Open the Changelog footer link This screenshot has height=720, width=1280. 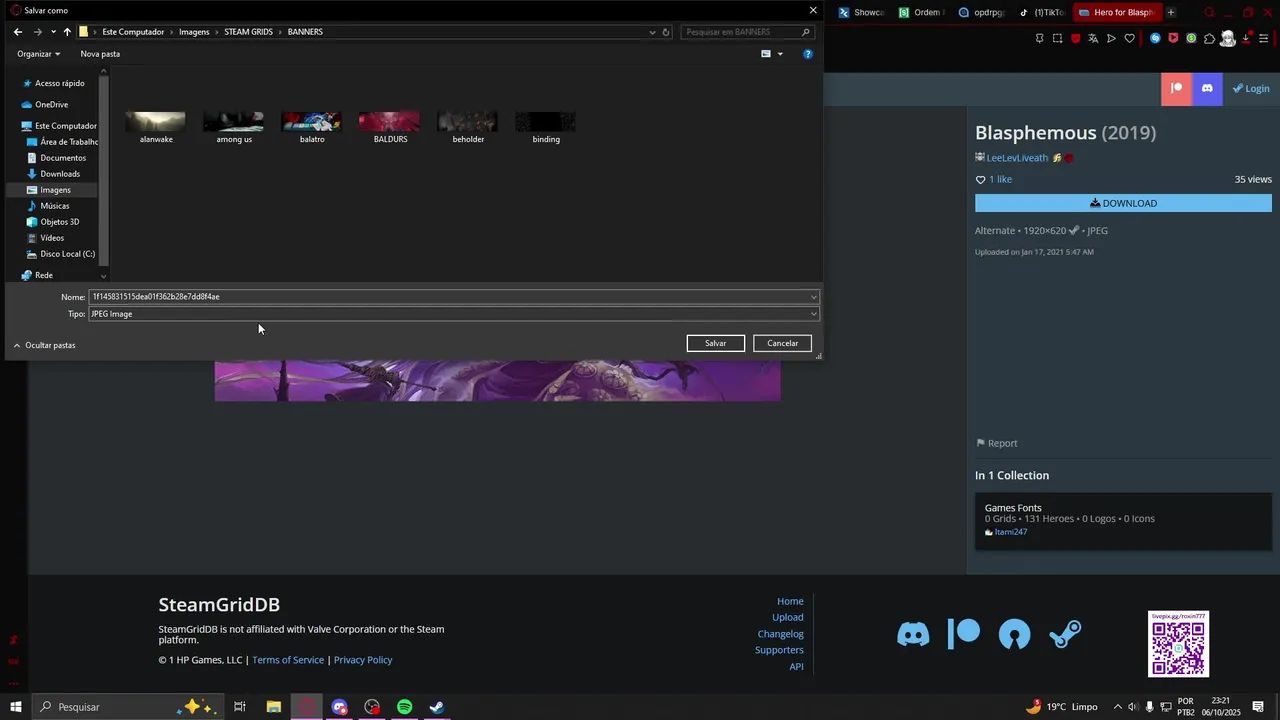pos(781,634)
